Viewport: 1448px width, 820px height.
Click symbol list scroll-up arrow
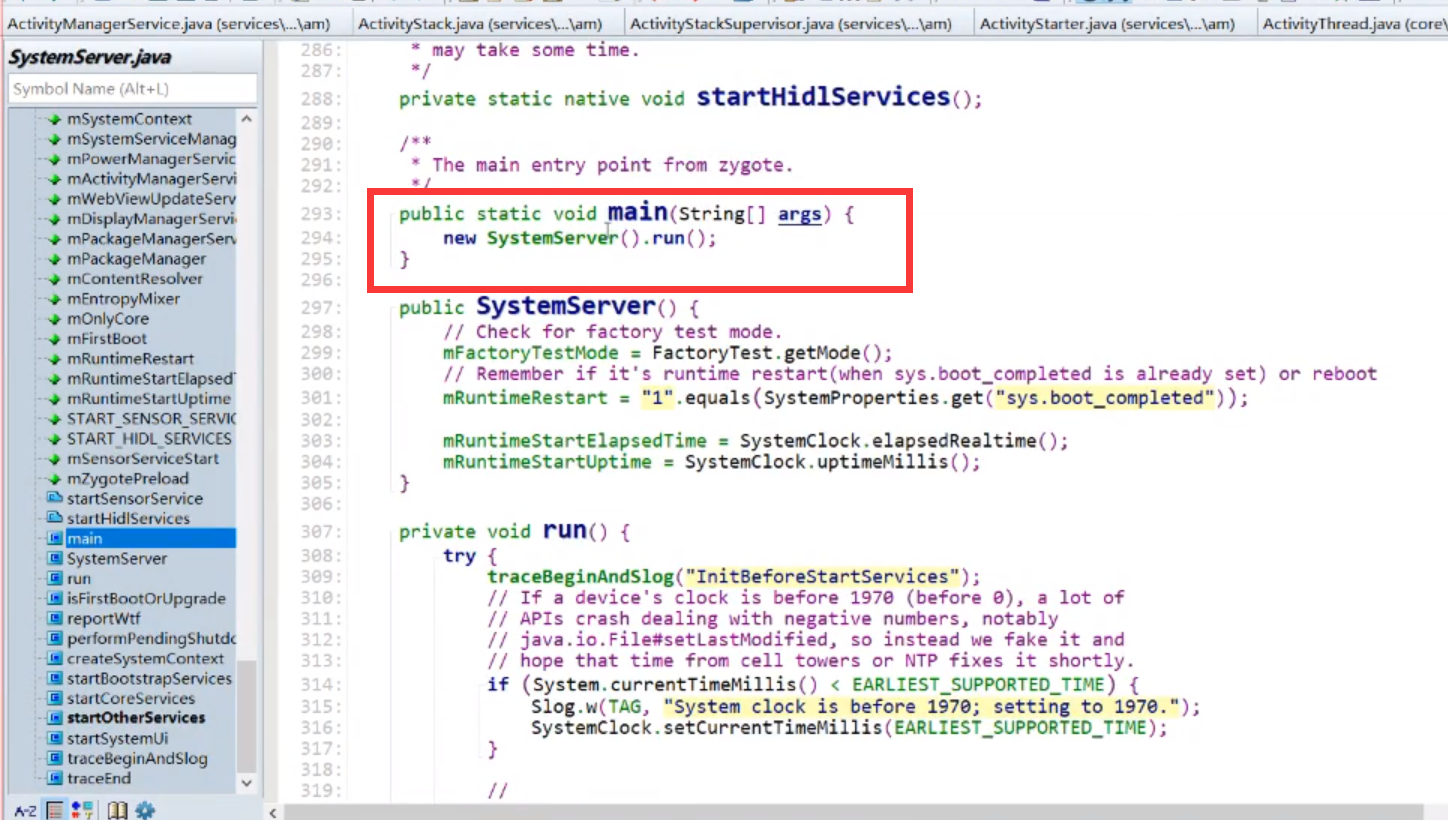click(247, 119)
